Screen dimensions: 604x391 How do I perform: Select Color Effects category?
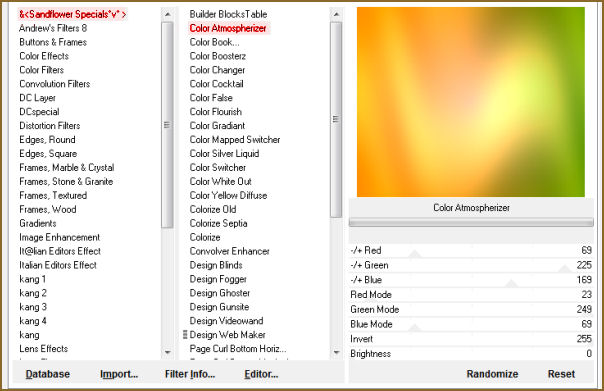[x=44, y=56]
